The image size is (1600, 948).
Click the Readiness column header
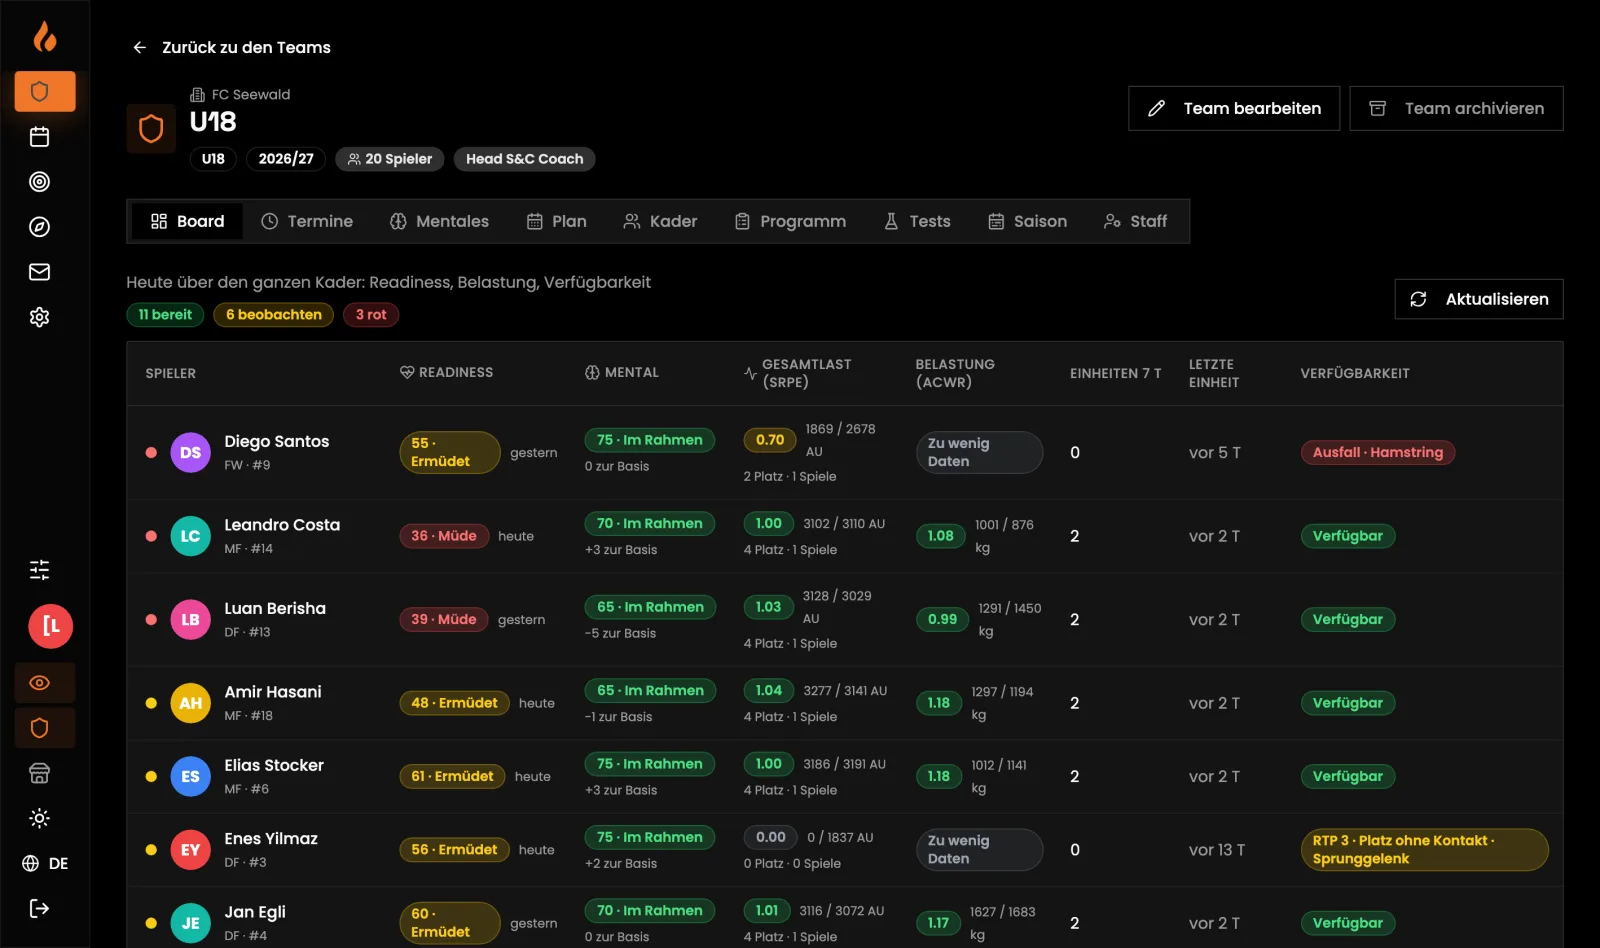[446, 372]
